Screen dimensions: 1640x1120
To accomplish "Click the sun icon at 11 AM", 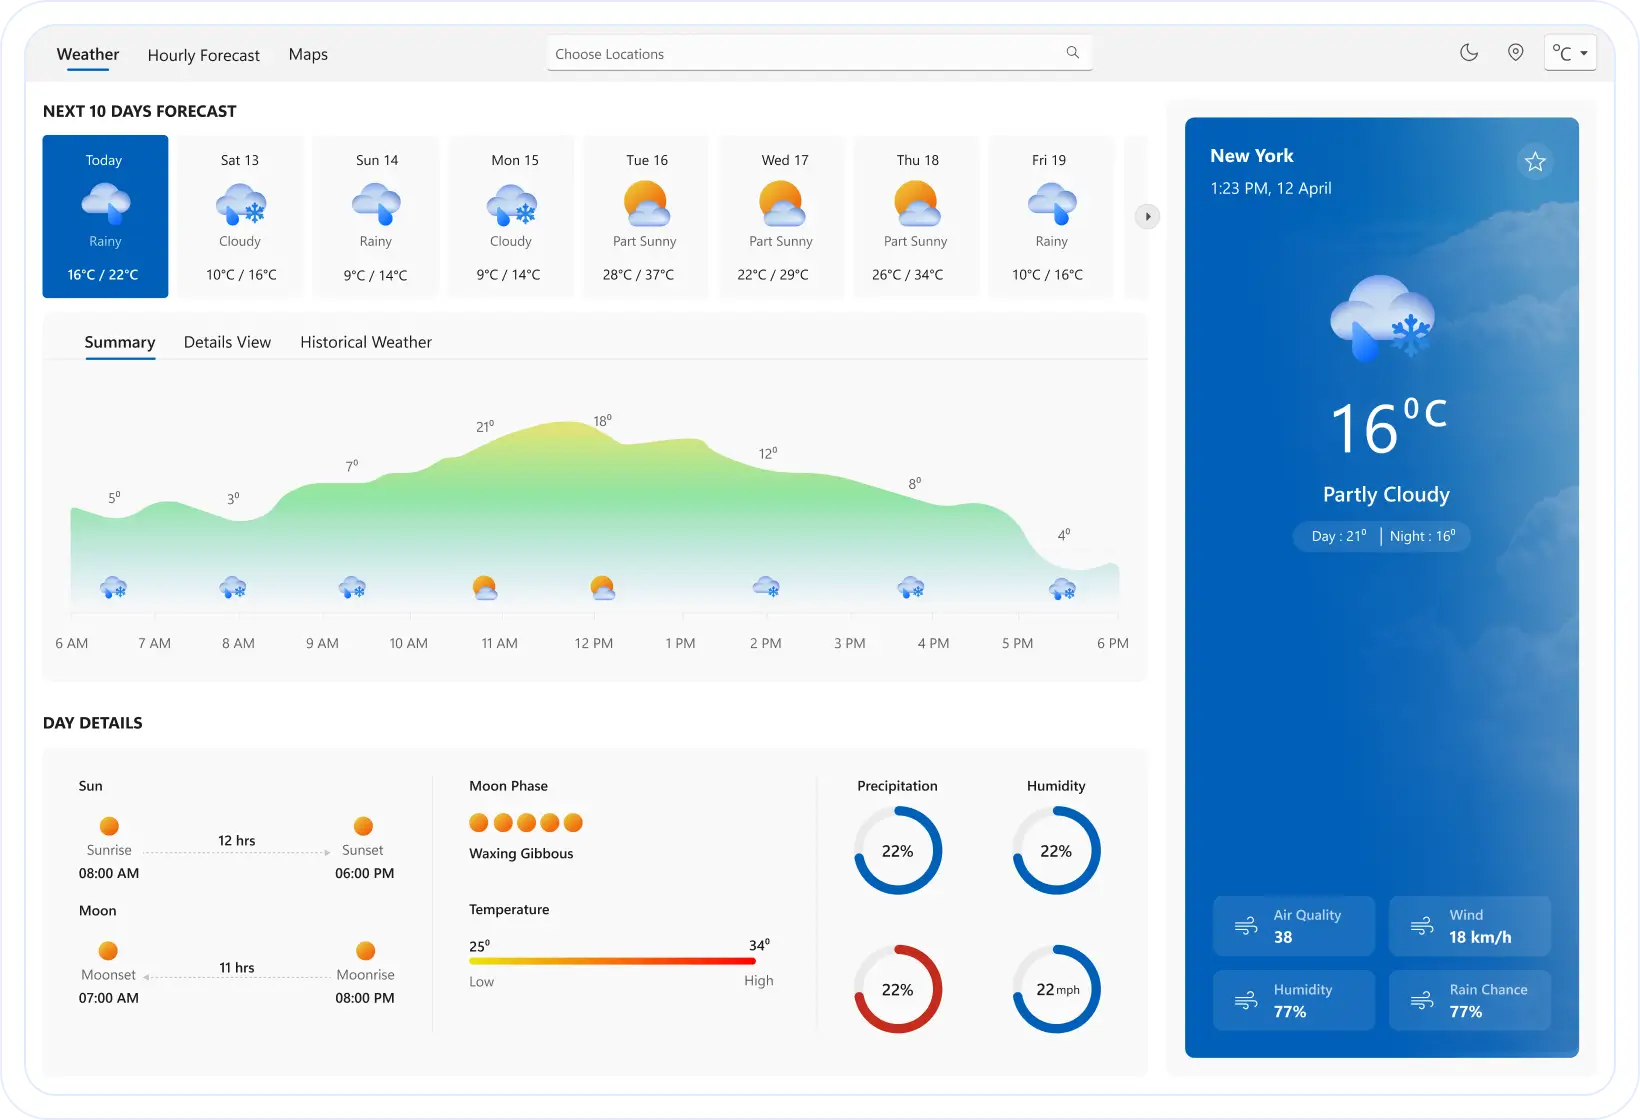I will (x=485, y=588).
